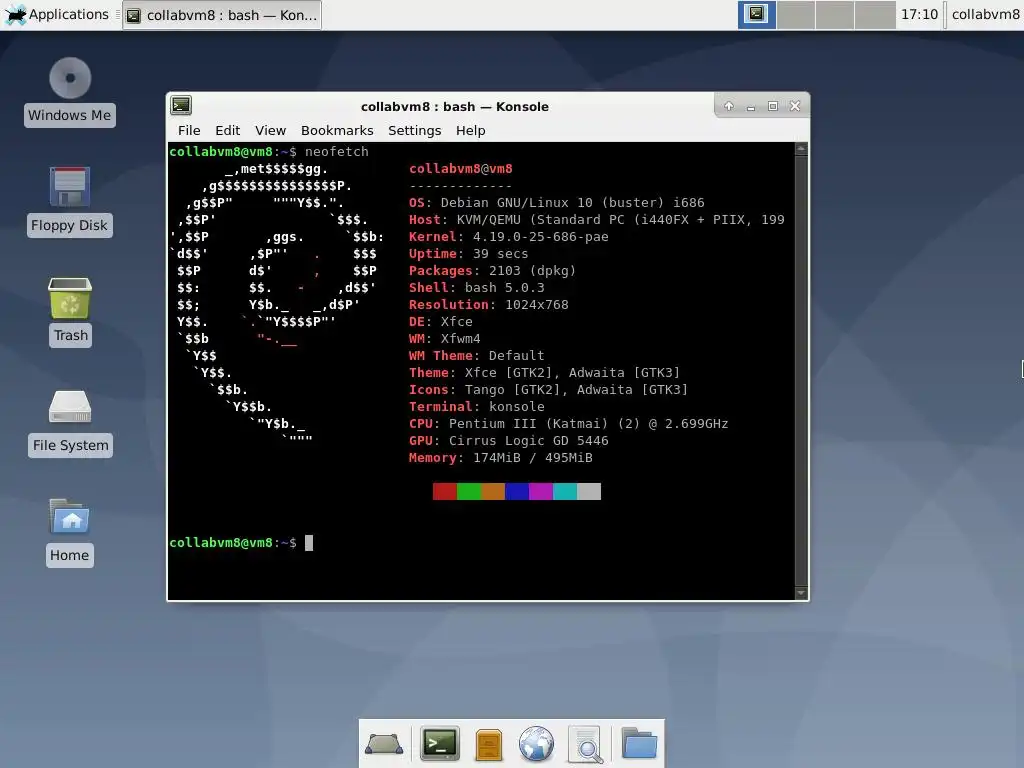The width and height of the screenshot is (1024, 768).
Task: Click the blue color block in neofetch
Action: tap(517, 492)
